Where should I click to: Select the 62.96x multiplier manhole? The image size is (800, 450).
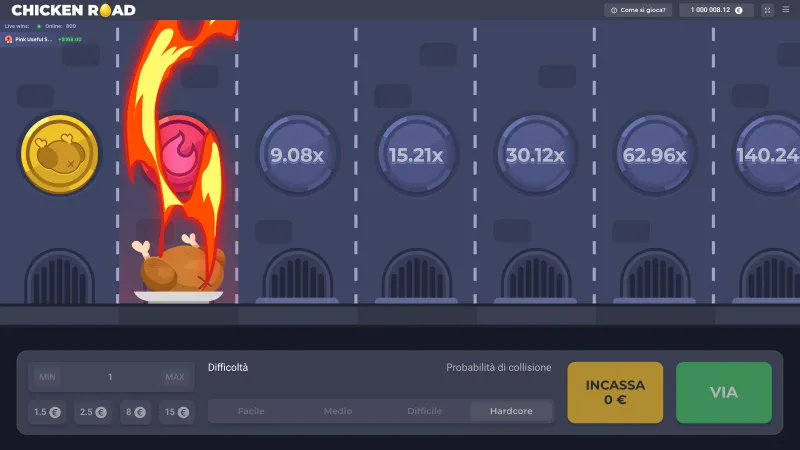pos(655,154)
